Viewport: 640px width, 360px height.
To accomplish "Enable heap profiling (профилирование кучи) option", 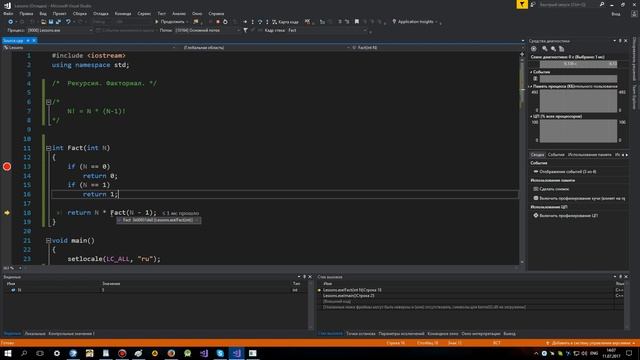I will [x=579, y=198].
